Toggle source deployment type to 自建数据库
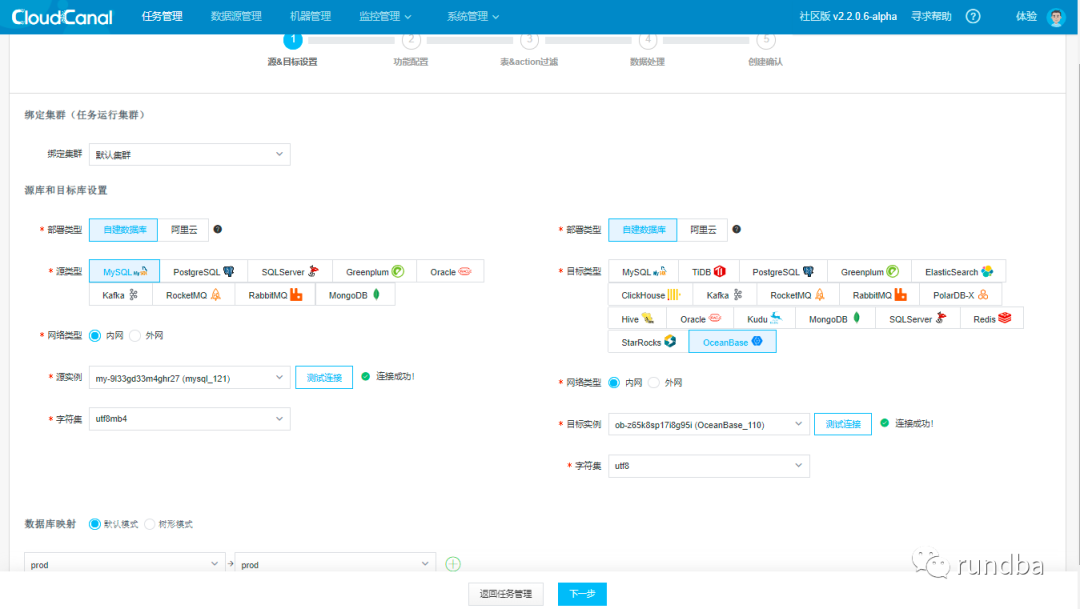 (x=124, y=229)
